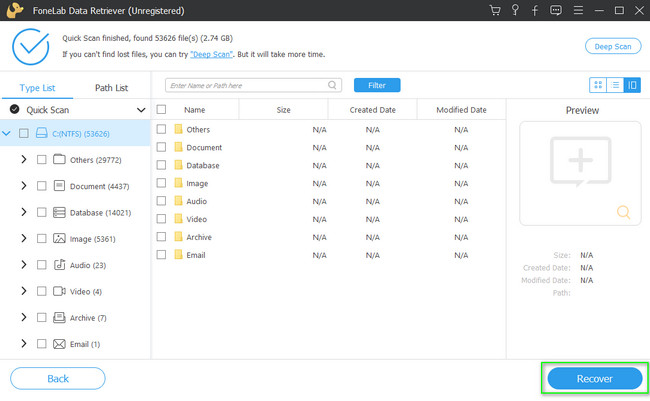This screenshot has height=401, width=650.
Task: Select the Quick Scan radio indicator
Action: 15,109
